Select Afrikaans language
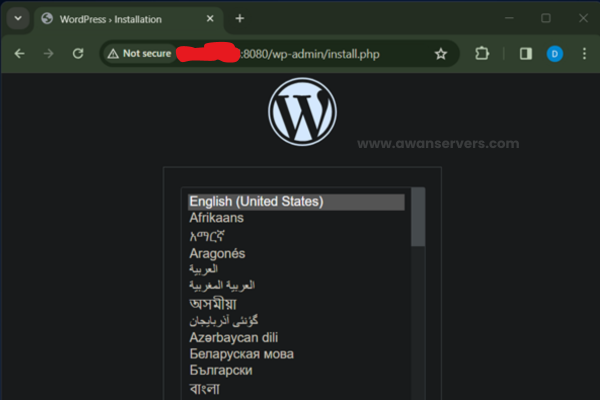600x400 pixels. (296, 218)
